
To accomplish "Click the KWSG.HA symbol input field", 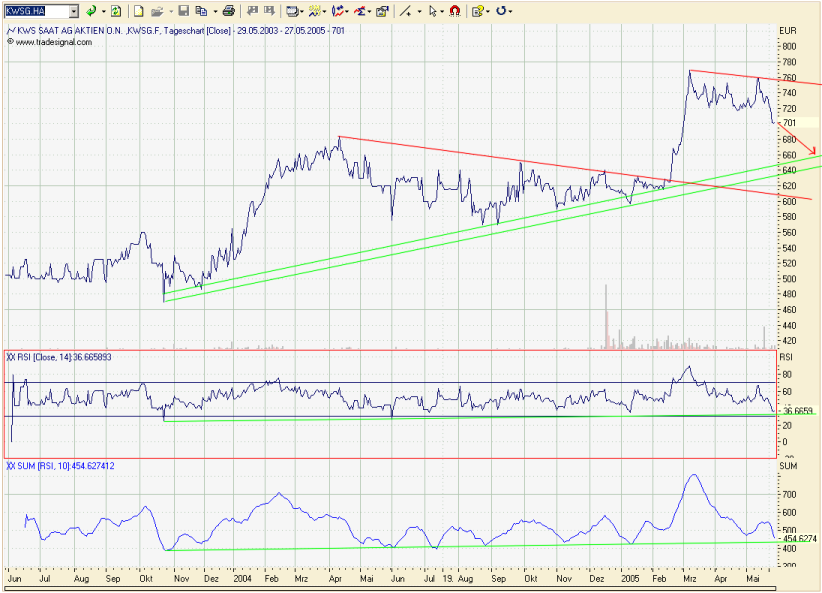I will point(37,11).
